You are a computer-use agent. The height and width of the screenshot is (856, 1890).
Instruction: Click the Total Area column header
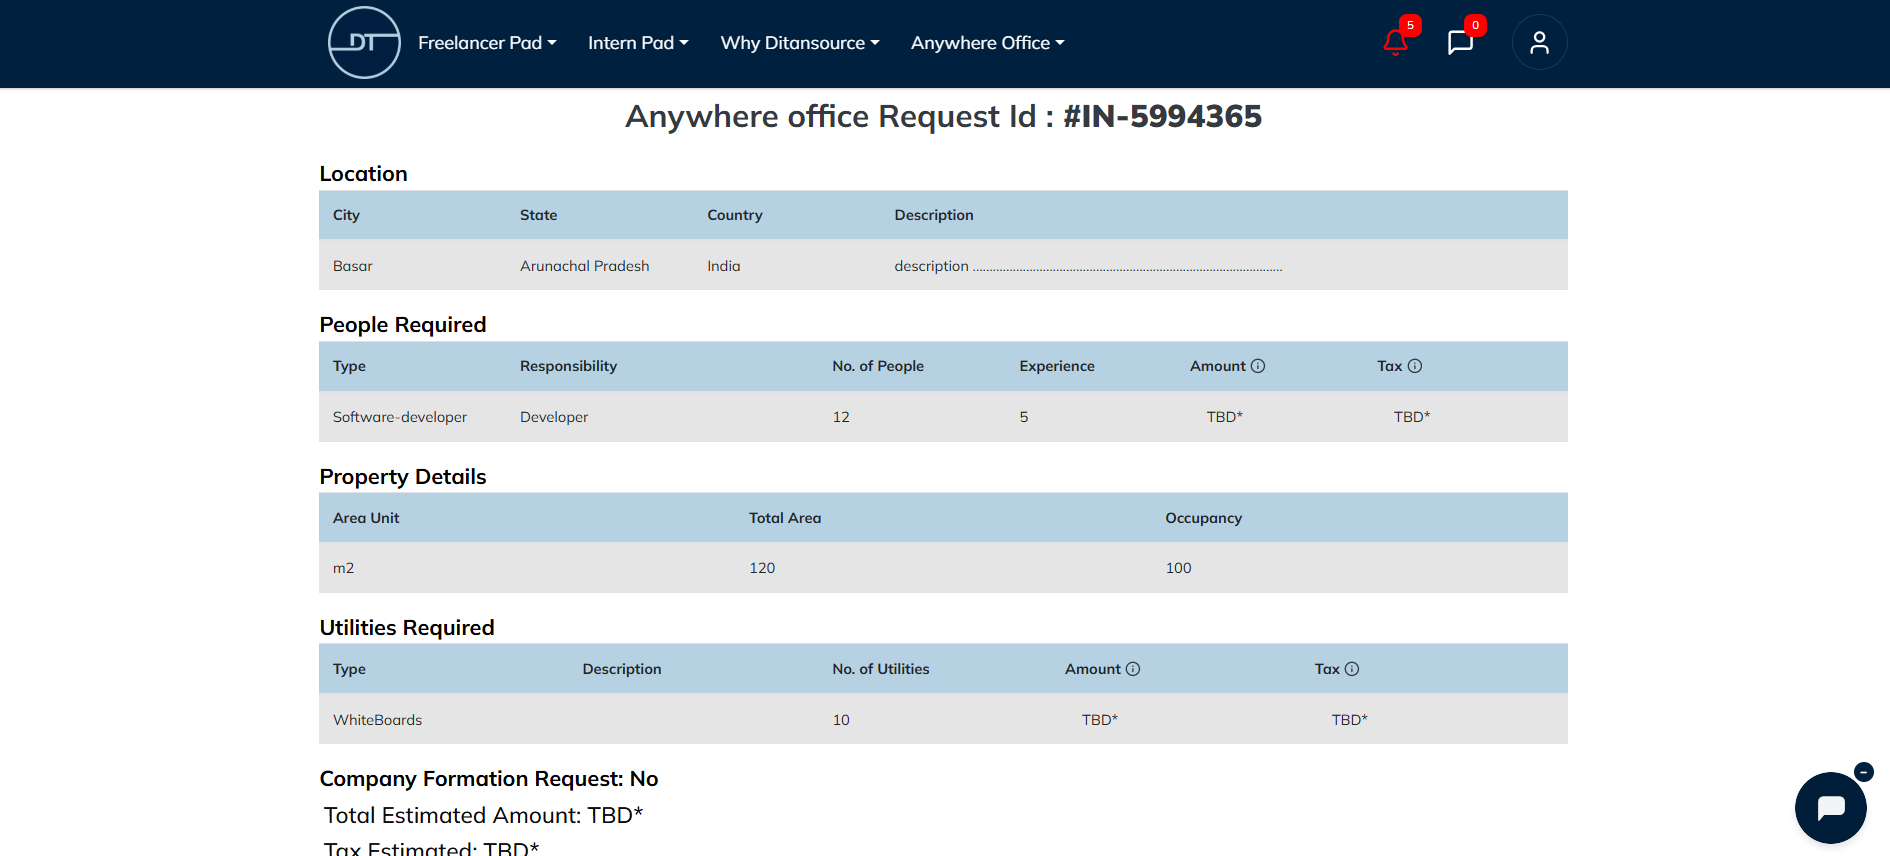click(x=785, y=518)
